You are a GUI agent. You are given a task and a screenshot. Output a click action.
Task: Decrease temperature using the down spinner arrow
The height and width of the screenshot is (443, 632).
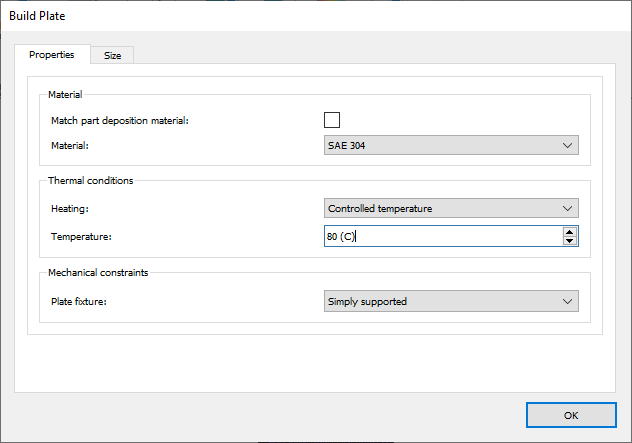(570, 241)
